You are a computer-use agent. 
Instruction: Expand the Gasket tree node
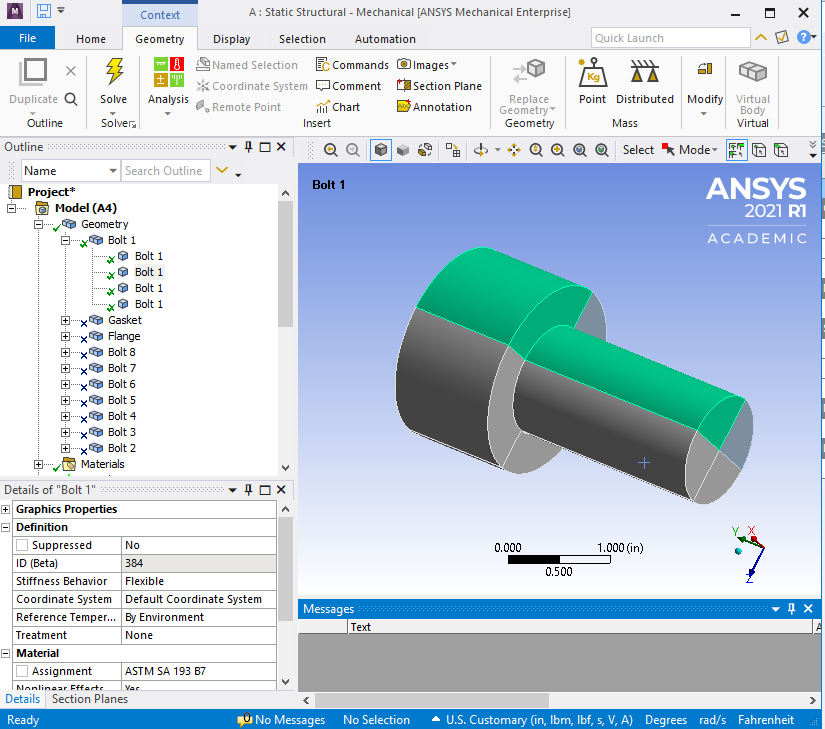point(66,320)
